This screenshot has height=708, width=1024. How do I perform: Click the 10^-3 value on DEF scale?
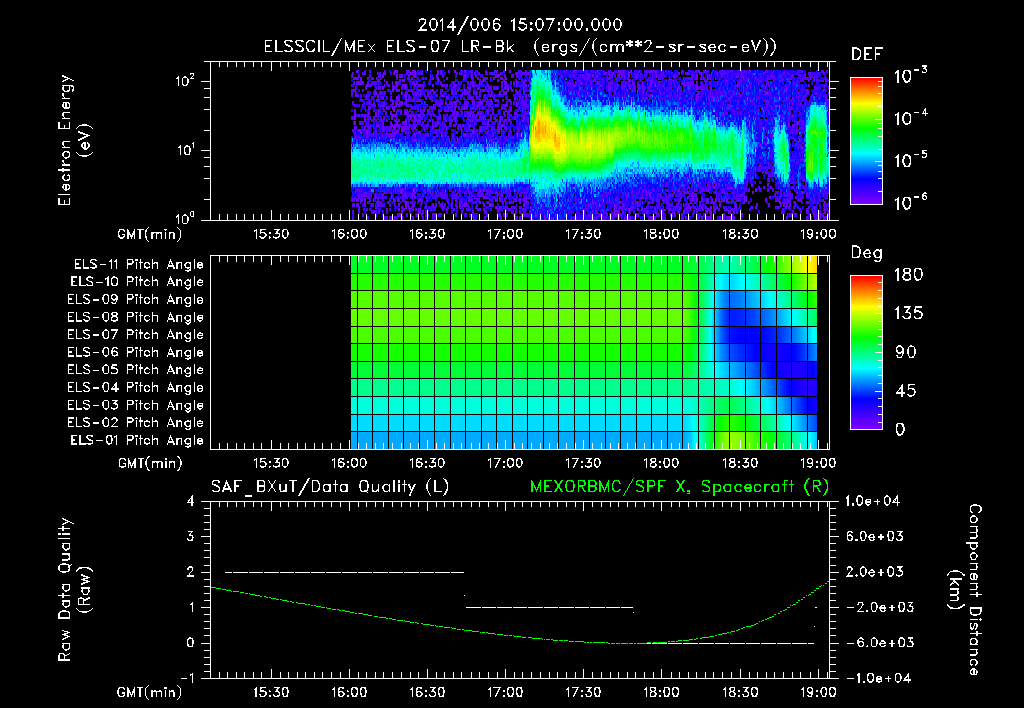click(x=910, y=76)
